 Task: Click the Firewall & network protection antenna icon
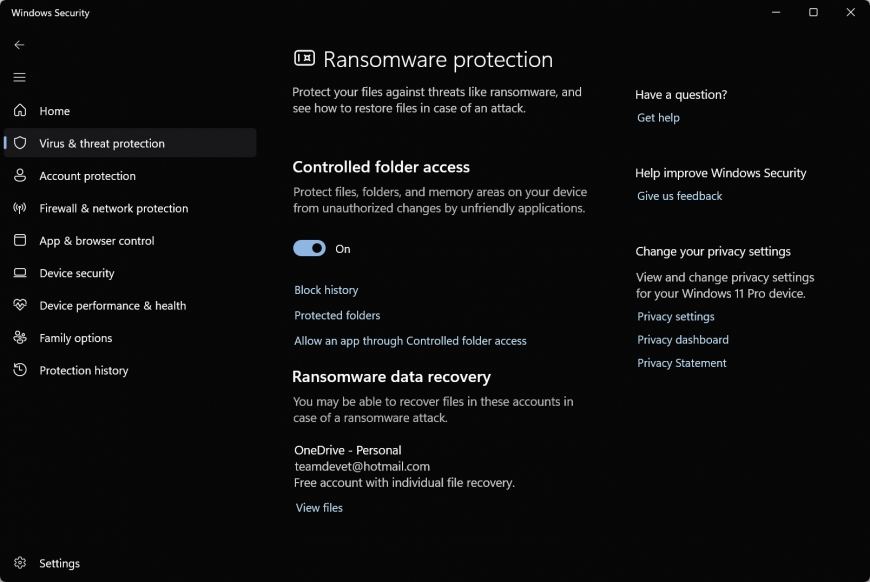20,208
